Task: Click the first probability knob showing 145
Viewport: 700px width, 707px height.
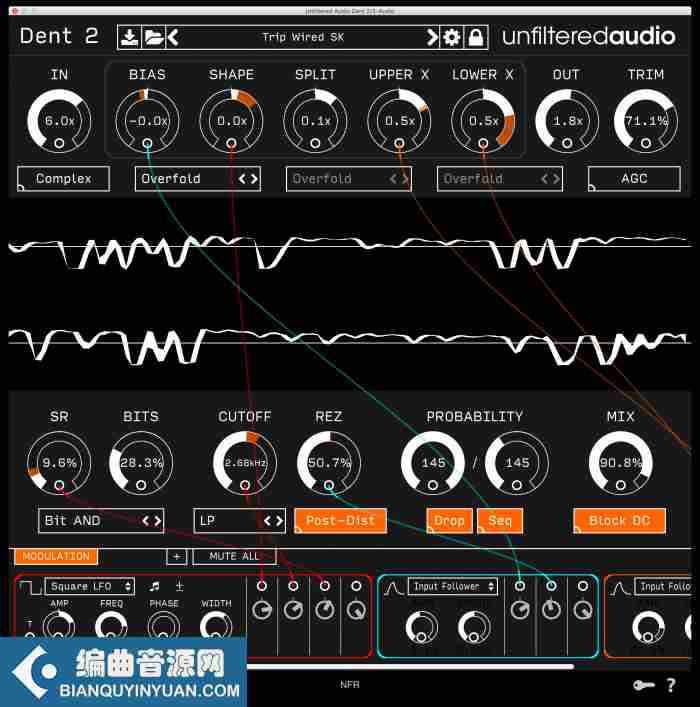Action: [433, 463]
